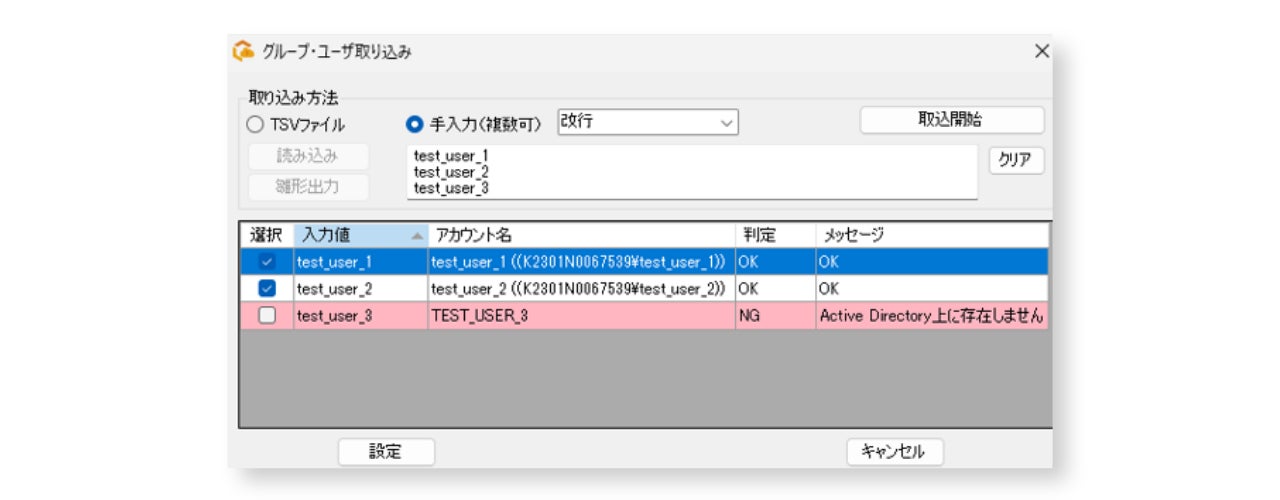
Task: Select the test_user_3 input value cell
Action: [360, 315]
